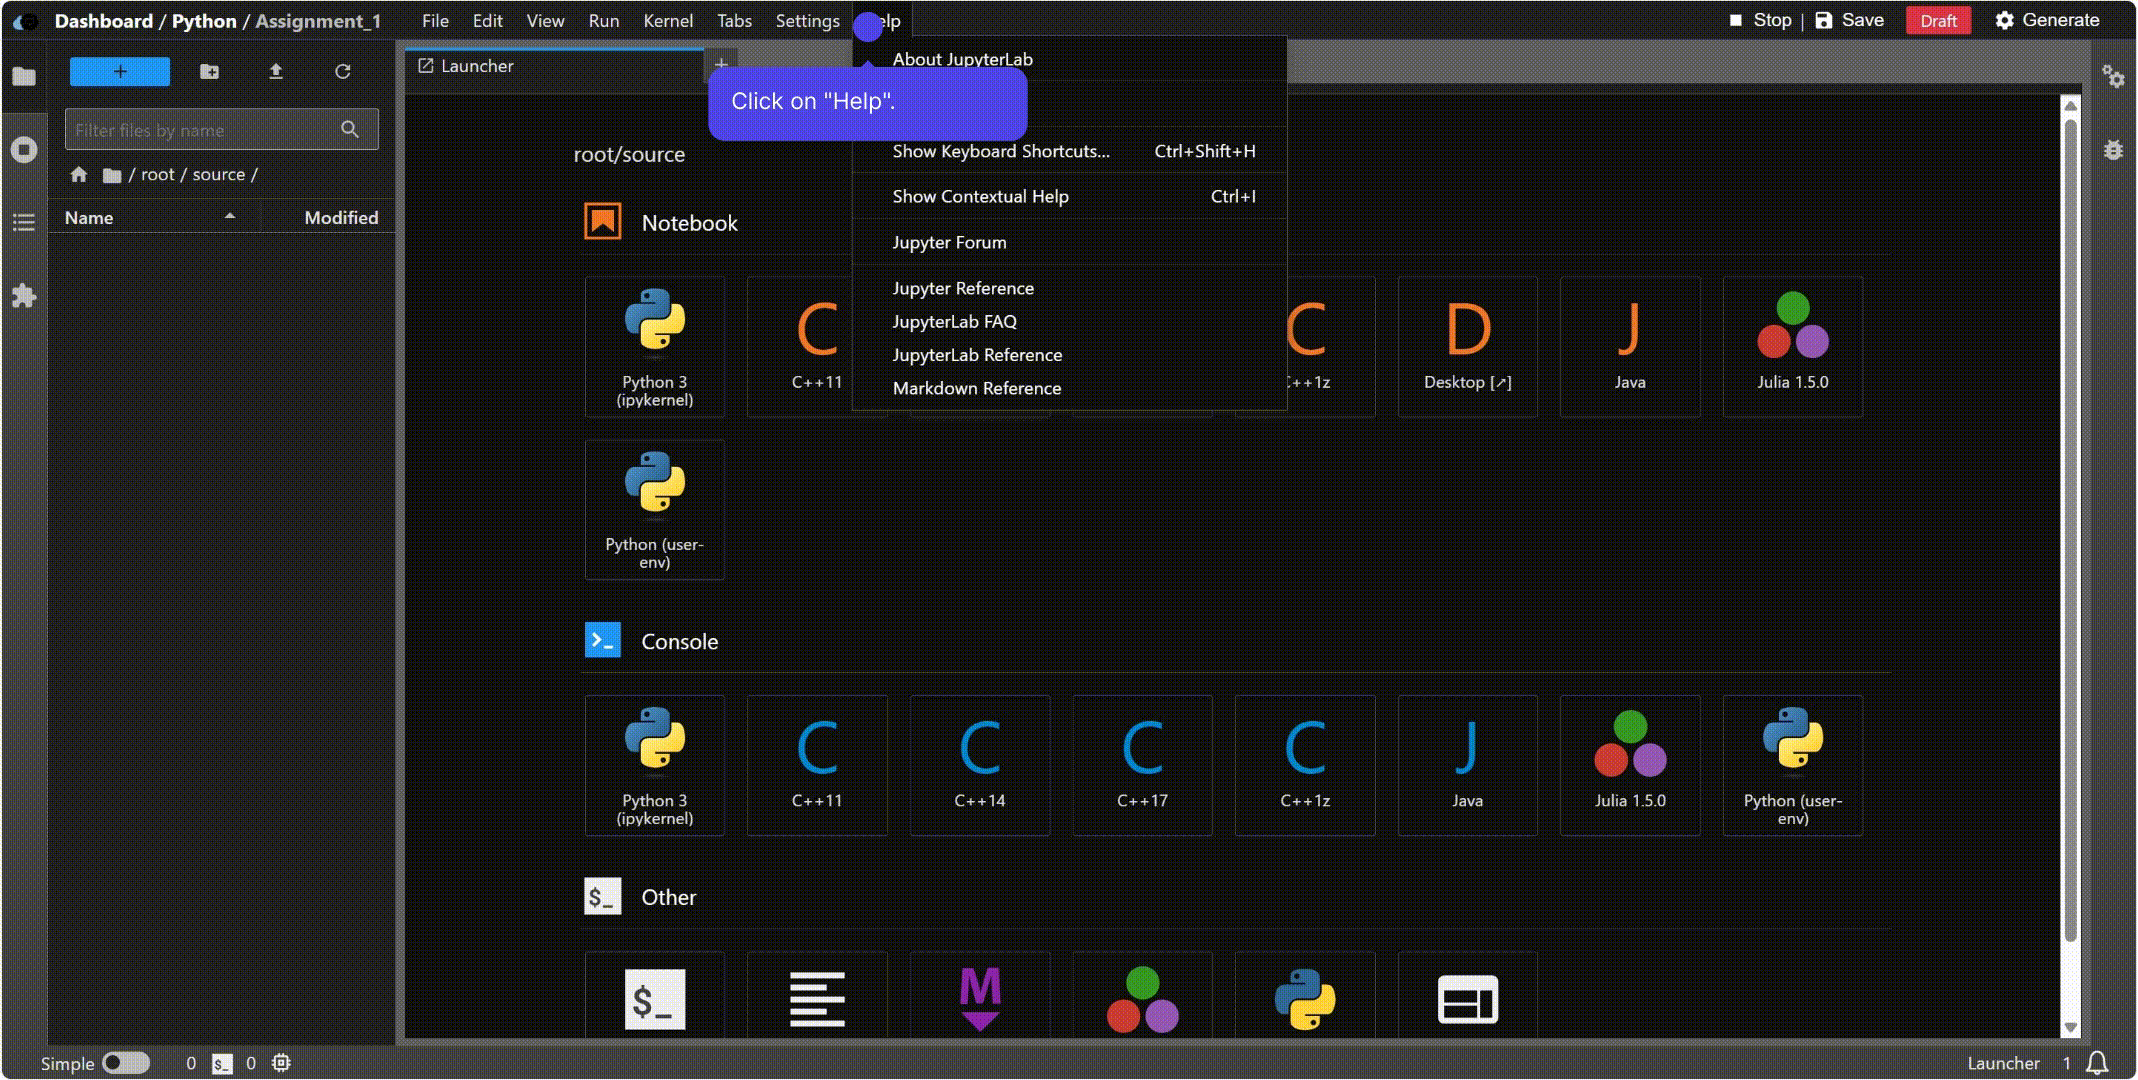Open Julia 1.5.0 console

1630,765
